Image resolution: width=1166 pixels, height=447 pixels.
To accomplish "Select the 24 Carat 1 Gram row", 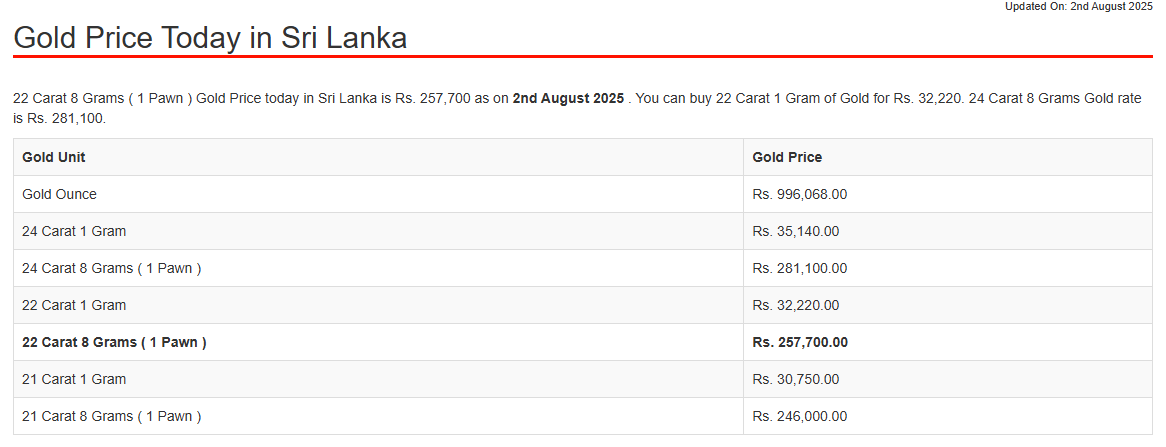I will coord(583,231).
